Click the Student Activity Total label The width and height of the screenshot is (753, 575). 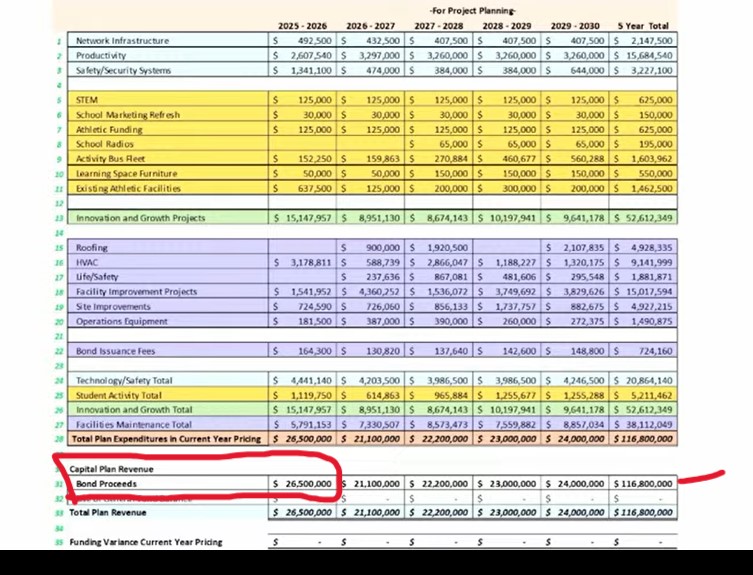tap(119, 395)
